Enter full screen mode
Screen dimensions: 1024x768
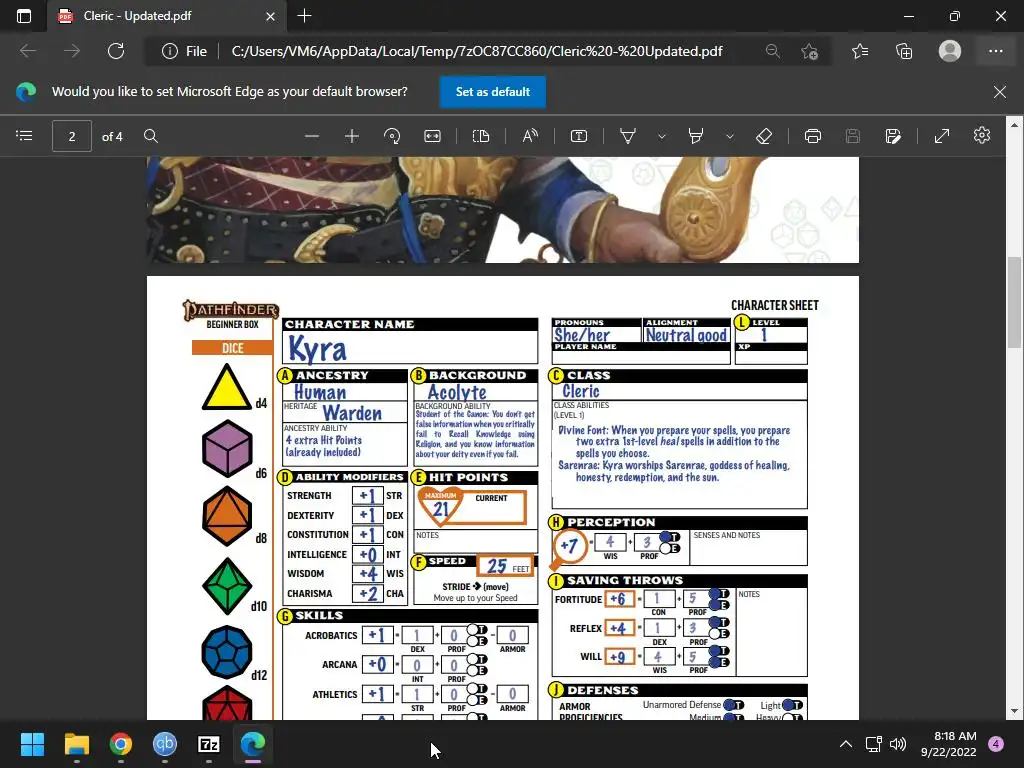point(942,136)
